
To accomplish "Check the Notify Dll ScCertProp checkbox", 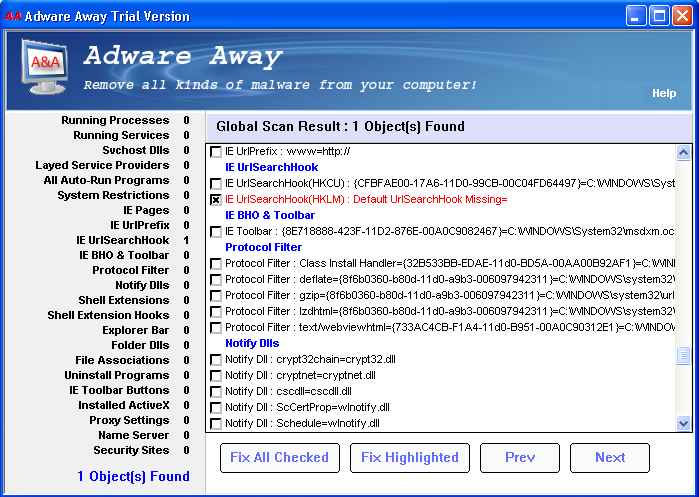I will (216, 408).
